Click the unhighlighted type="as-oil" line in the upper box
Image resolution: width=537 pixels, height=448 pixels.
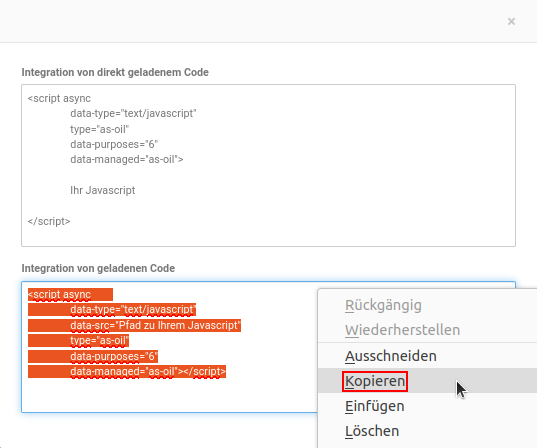pos(100,129)
